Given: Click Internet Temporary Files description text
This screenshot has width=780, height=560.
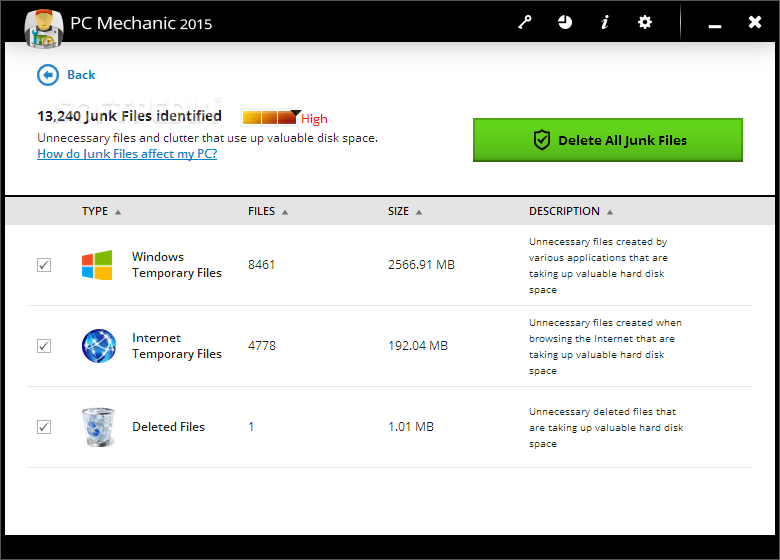Looking at the screenshot, I should (605, 347).
